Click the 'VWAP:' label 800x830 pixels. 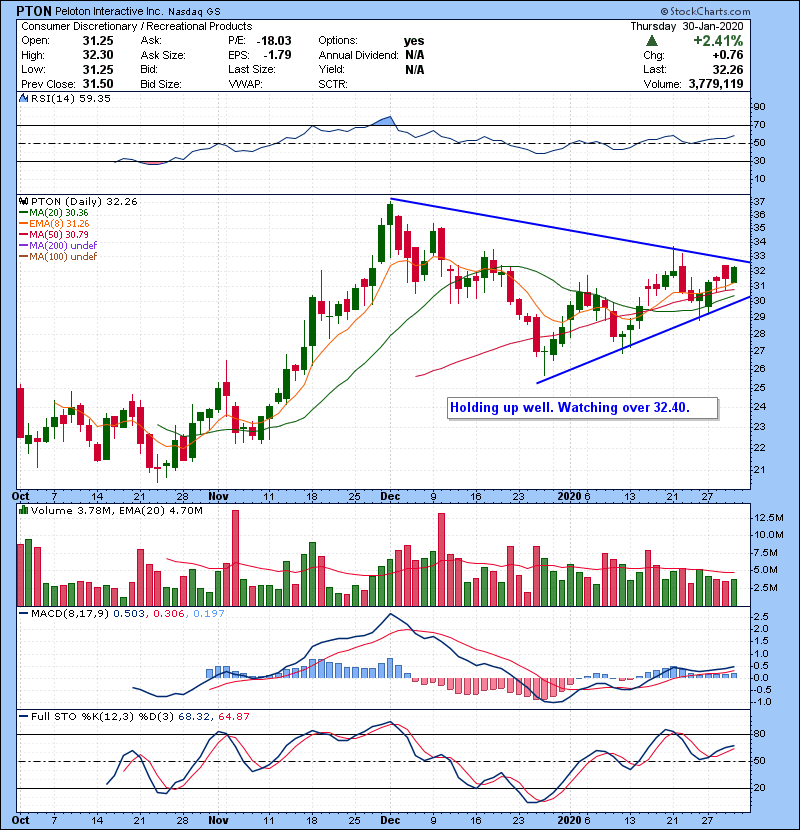[246, 84]
